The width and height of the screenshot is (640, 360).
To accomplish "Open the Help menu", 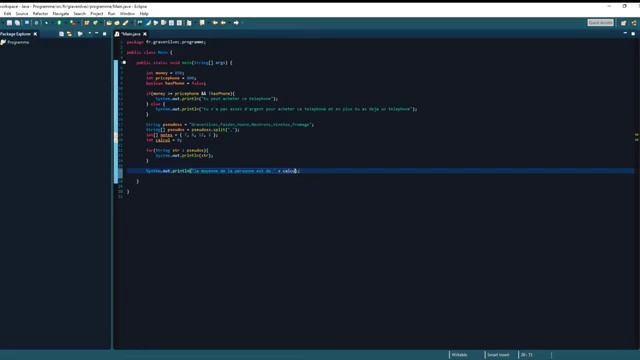I will tap(144, 13).
